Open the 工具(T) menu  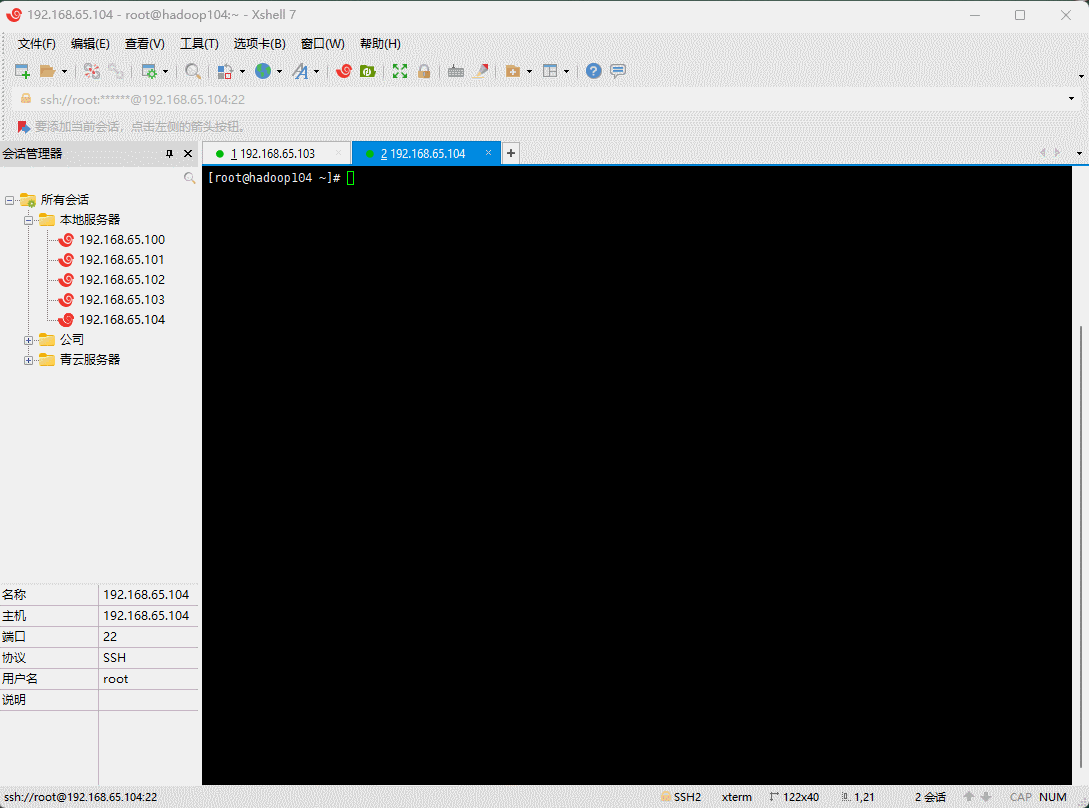[x=199, y=44]
